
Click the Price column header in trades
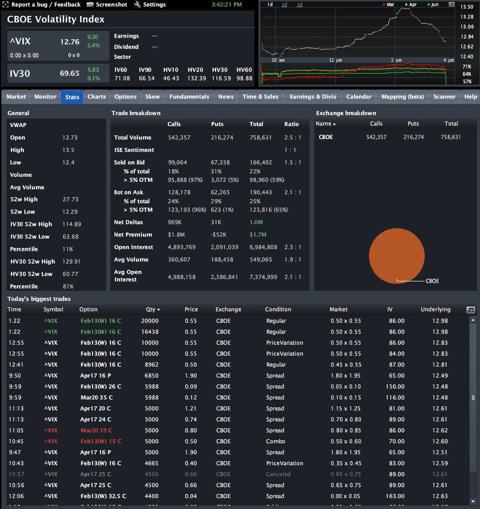tap(191, 309)
